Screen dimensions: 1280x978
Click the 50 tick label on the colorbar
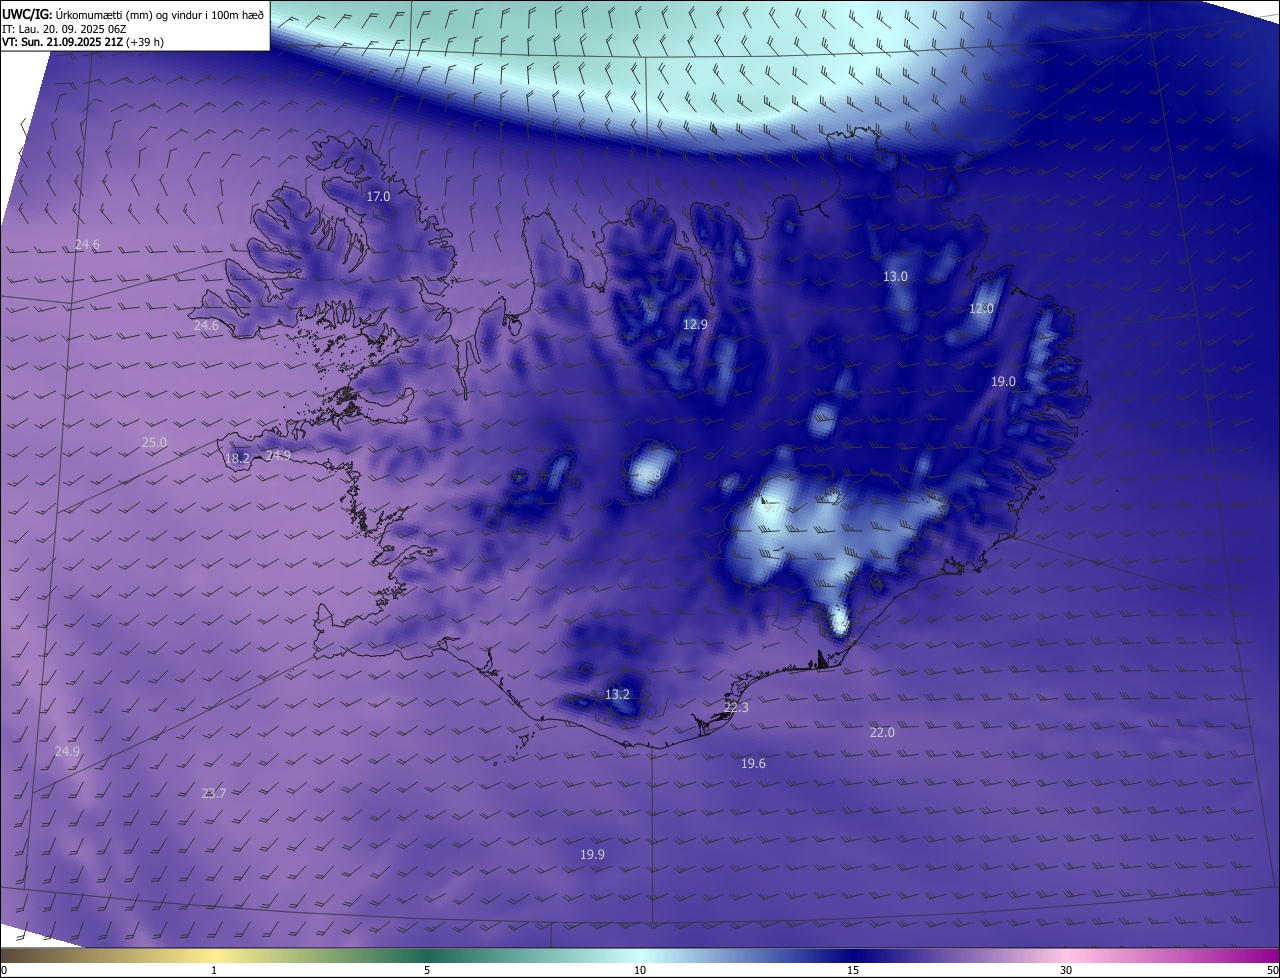[1272, 970]
